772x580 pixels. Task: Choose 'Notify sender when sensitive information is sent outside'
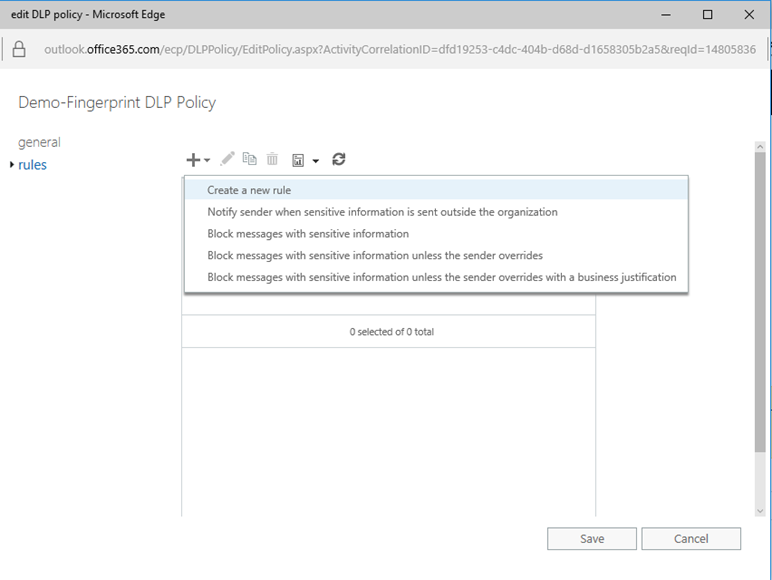(x=436, y=212)
